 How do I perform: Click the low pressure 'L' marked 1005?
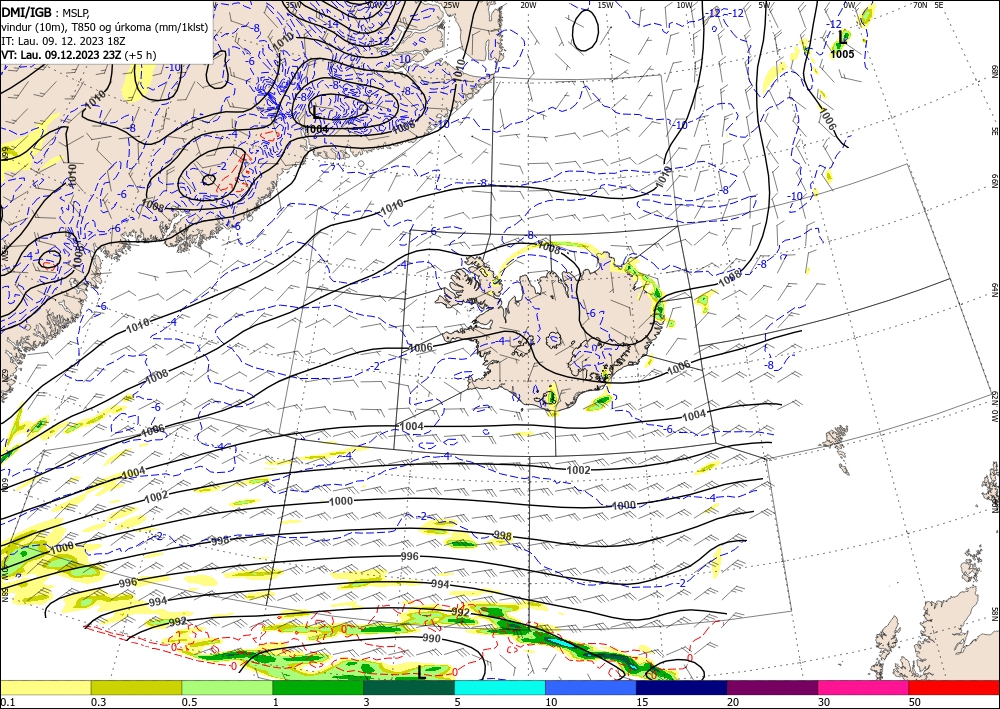click(x=842, y=37)
